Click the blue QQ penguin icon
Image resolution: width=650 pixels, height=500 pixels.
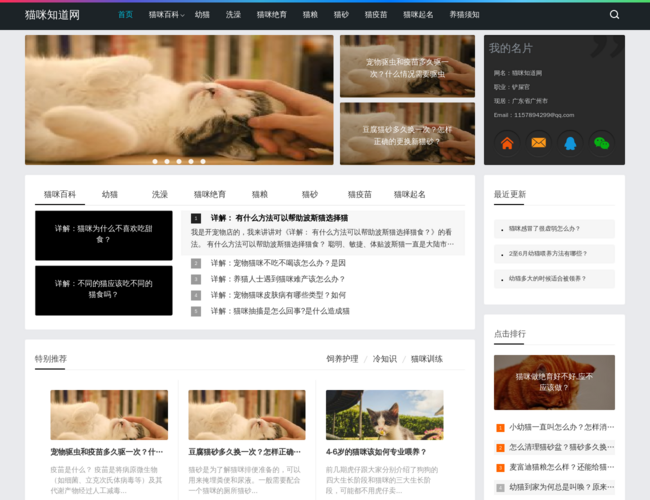pyautogui.click(x=570, y=143)
